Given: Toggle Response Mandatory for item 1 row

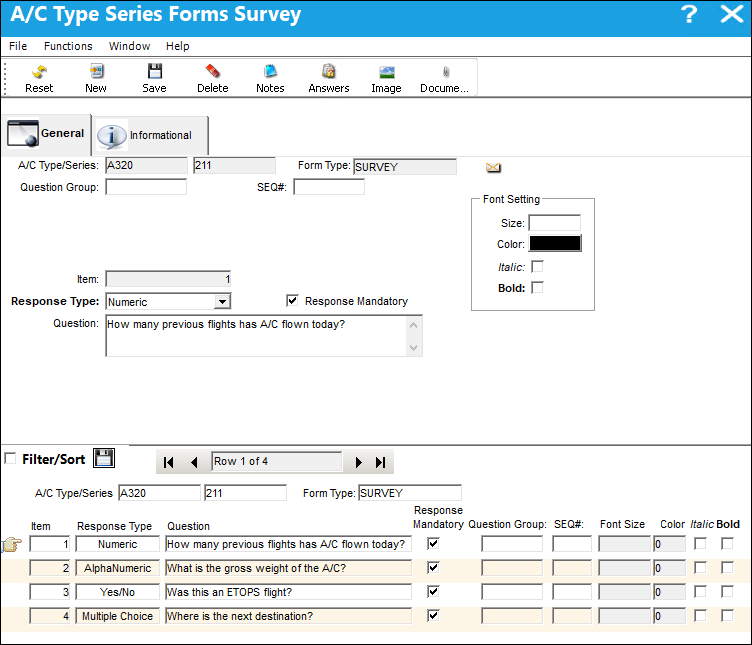Looking at the screenshot, I should pos(434,543).
